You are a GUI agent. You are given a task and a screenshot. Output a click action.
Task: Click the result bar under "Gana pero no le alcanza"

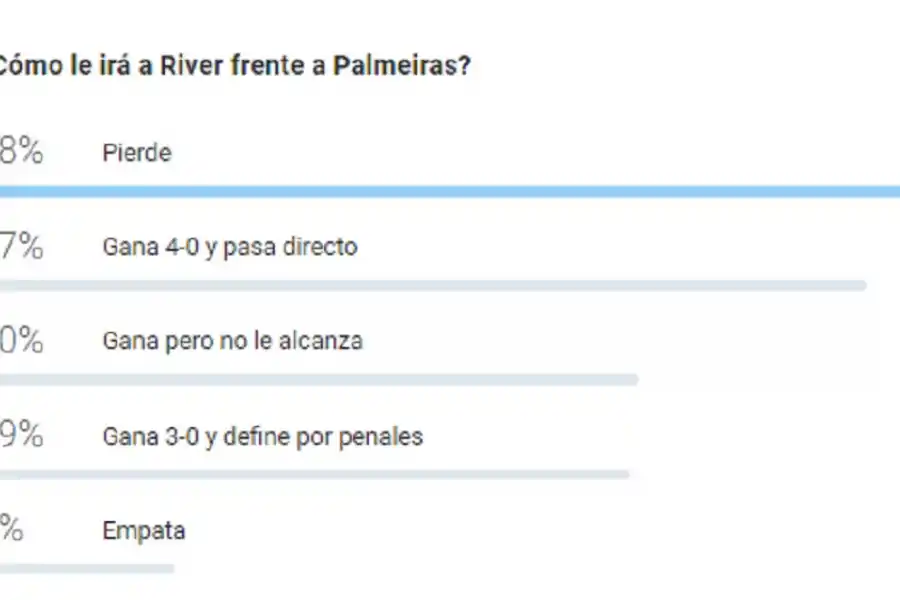[x=320, y=377]
